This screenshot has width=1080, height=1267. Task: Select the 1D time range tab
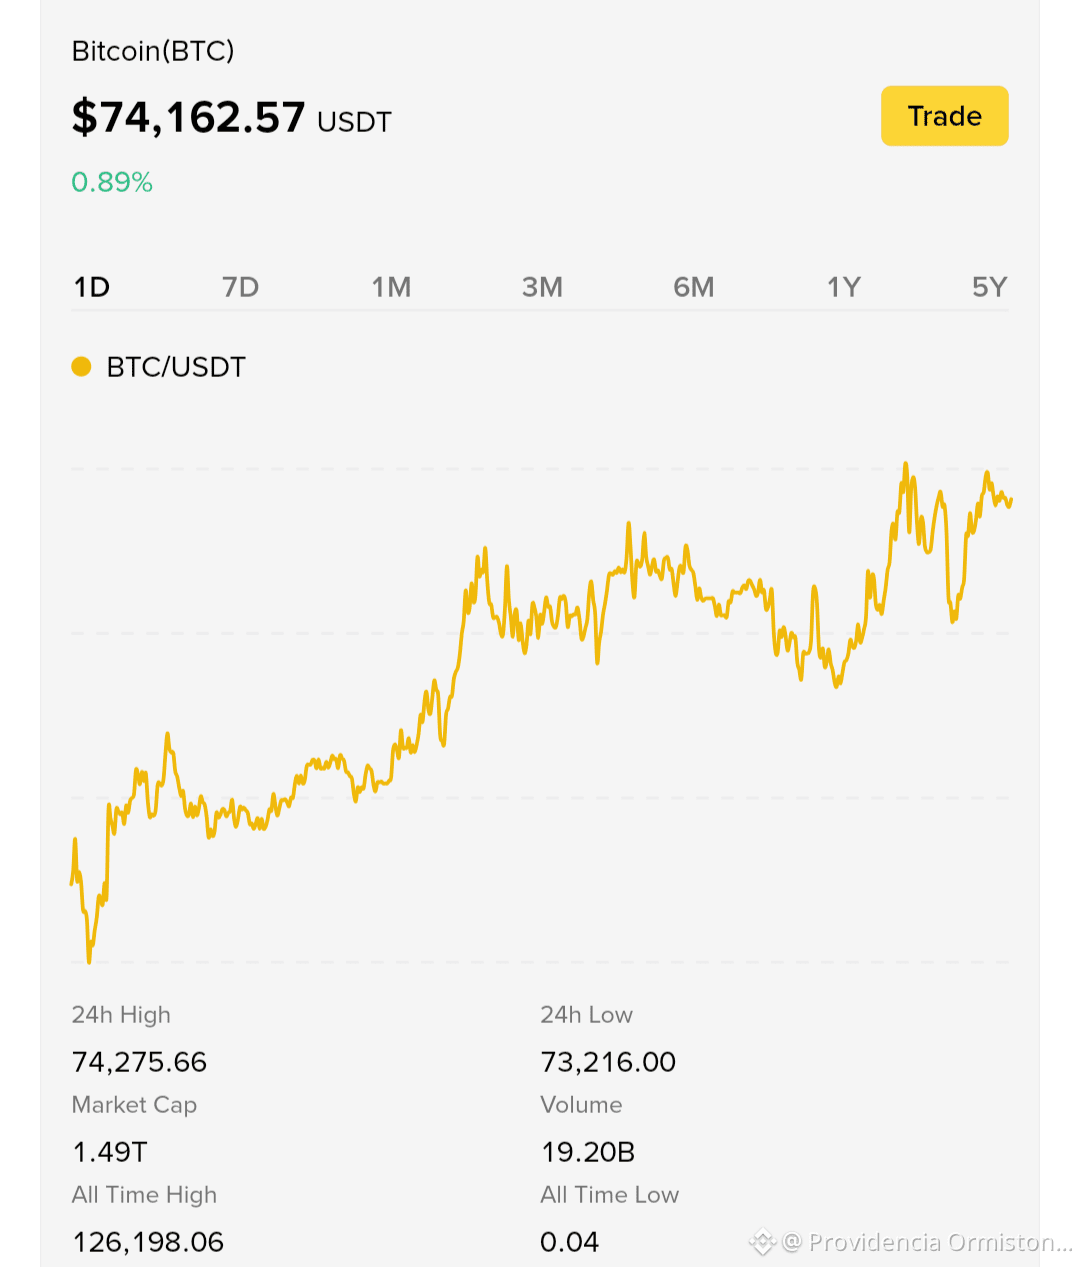point(92,288)
